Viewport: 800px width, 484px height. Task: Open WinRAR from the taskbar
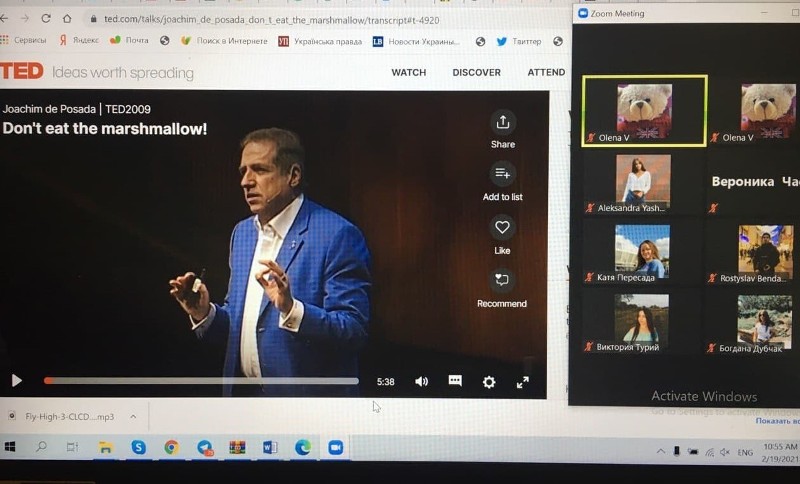click(237, 447)
